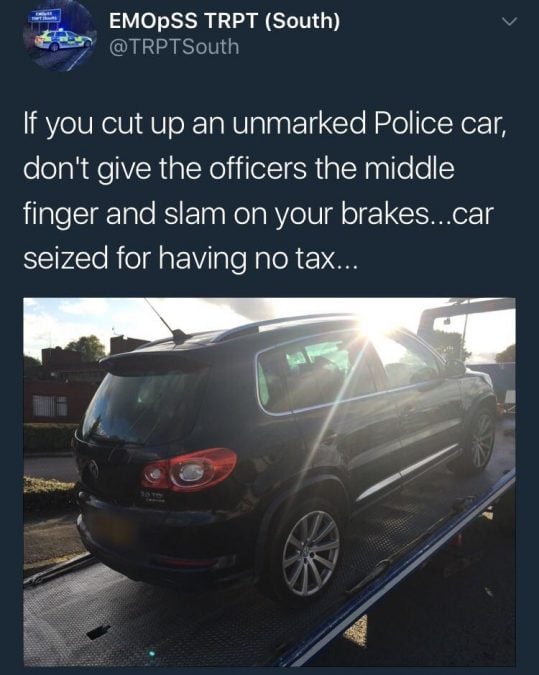Screen dimensions: 539x675
Task: Click the car's front alloy wheel
Action: (x=482, y=440)
